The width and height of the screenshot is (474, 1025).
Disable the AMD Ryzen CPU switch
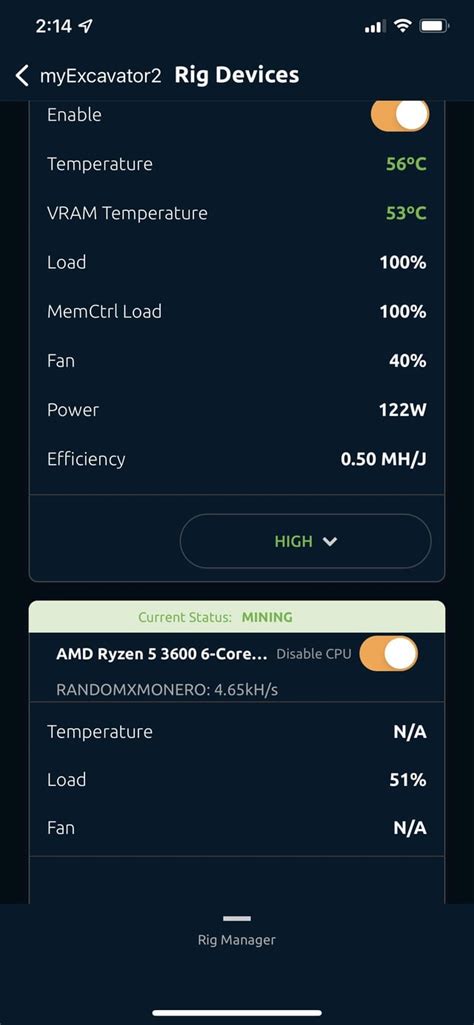pyautogui.click(x=388, y=653)
